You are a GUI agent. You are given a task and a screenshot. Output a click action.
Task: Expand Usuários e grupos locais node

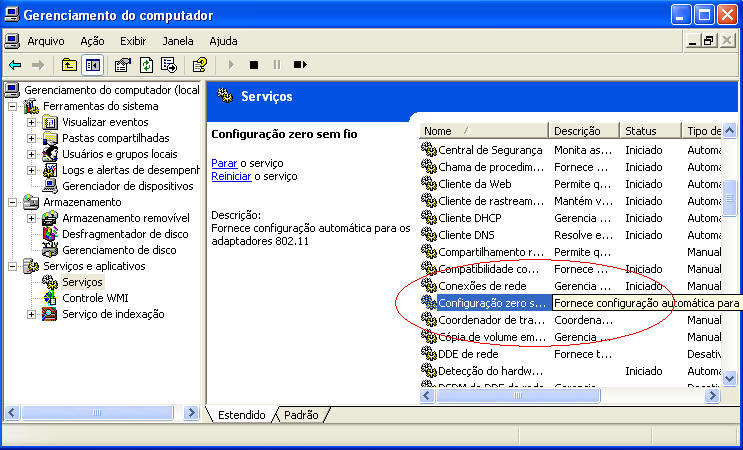(x=31, y=154)
